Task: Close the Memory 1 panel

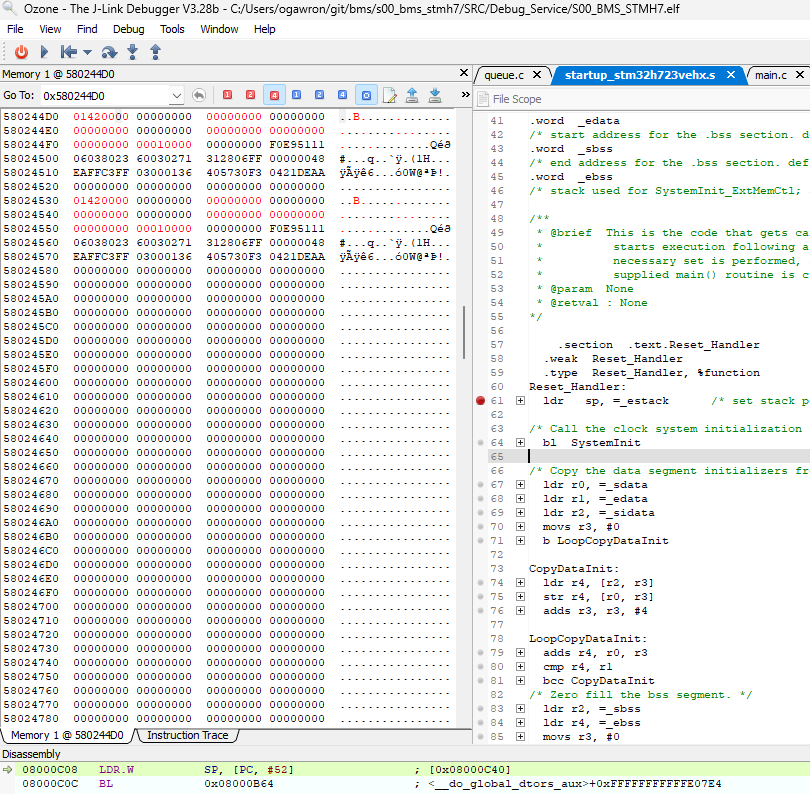Action: [464, 73]
